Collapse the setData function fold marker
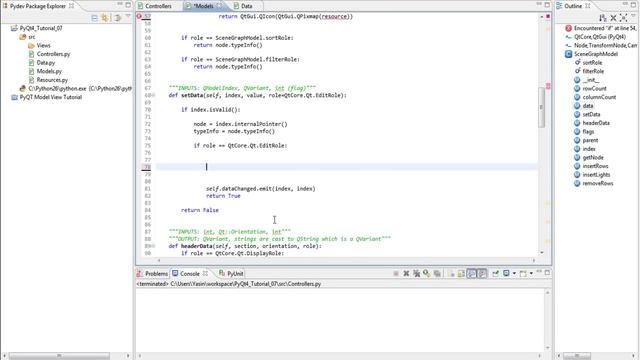 (x=153, y=96)
